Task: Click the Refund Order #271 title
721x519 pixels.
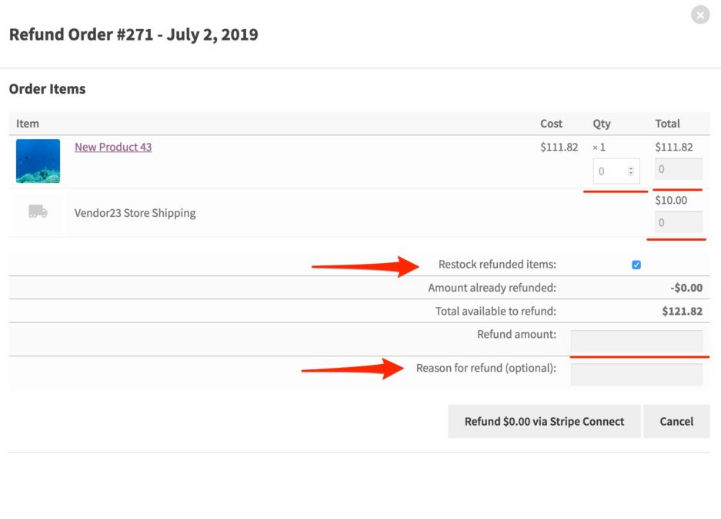Action: [134, 34]
